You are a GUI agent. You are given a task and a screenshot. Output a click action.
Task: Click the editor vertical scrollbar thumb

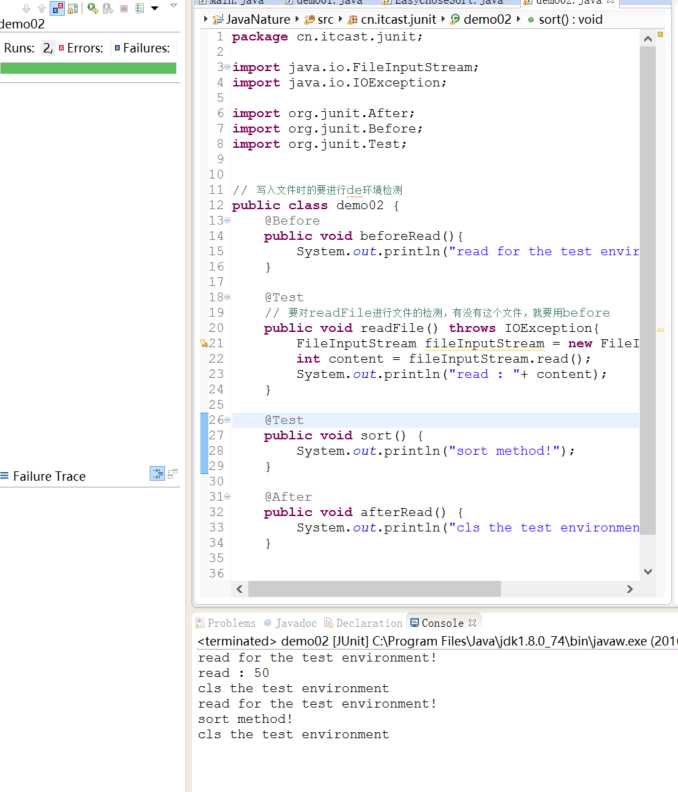(x=648, y=290)
